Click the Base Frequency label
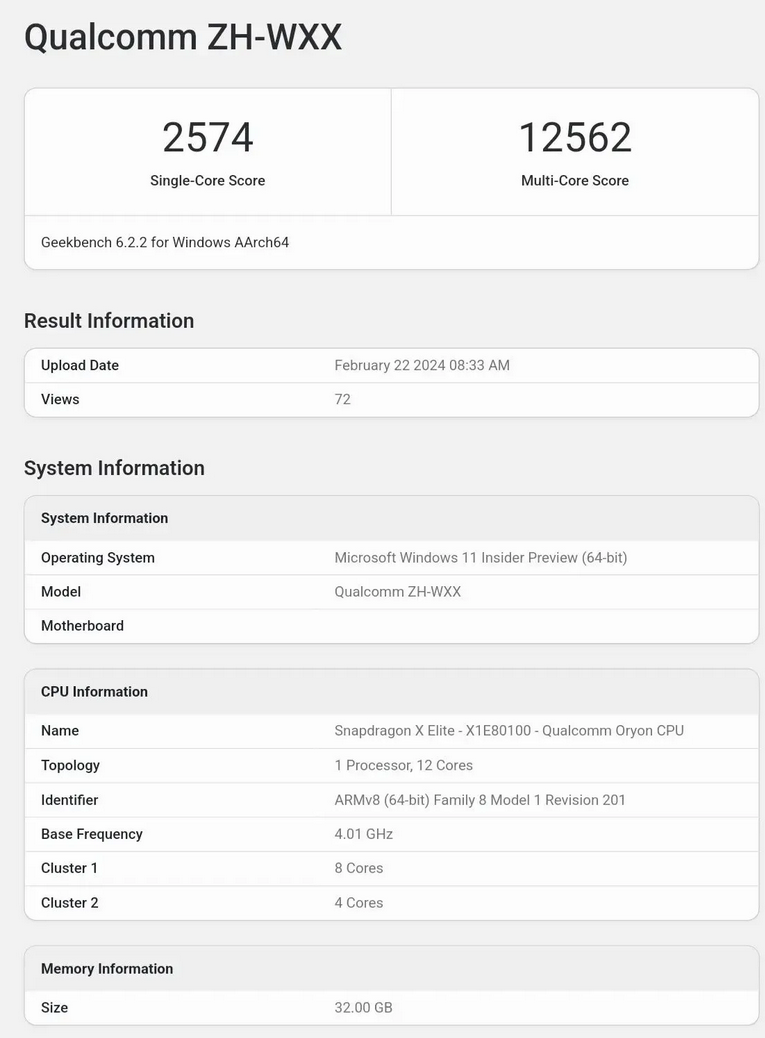Viewport: 765px width, 1038px height. [92, 834]
